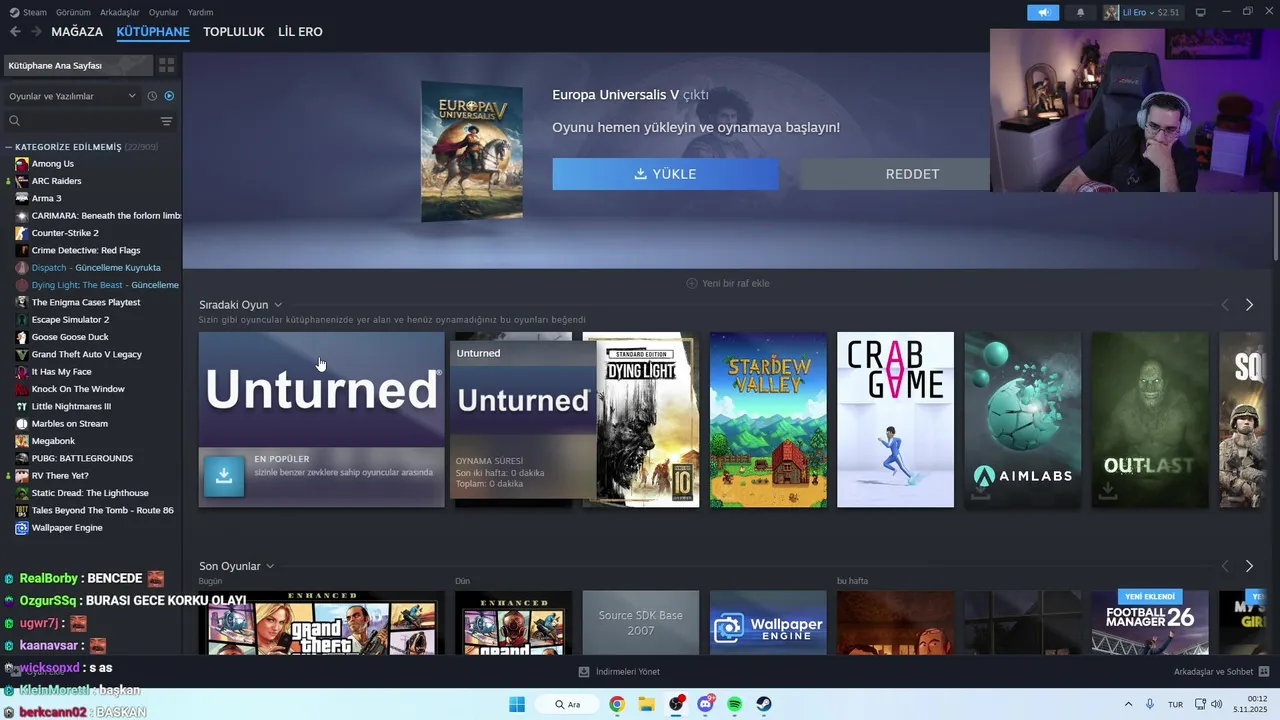This screenshot has height=720, width=1280.
Task: Select Megabonk in library list
Action: [x=54, y=441]
